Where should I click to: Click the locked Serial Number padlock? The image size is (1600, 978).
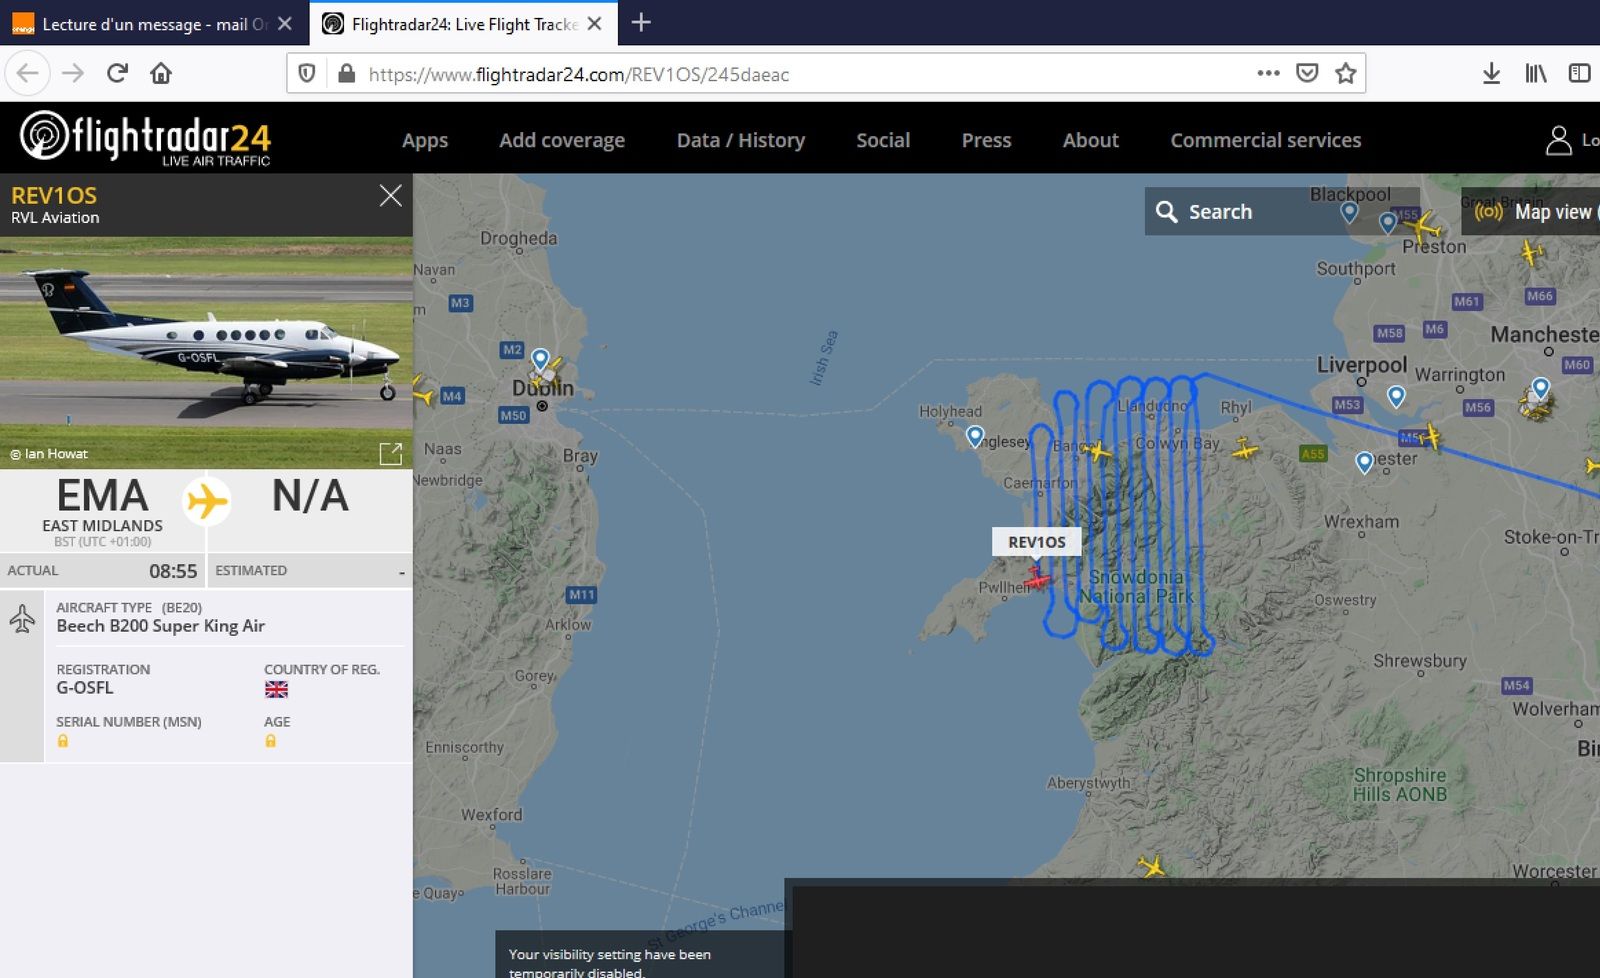(x=63, y=741)
